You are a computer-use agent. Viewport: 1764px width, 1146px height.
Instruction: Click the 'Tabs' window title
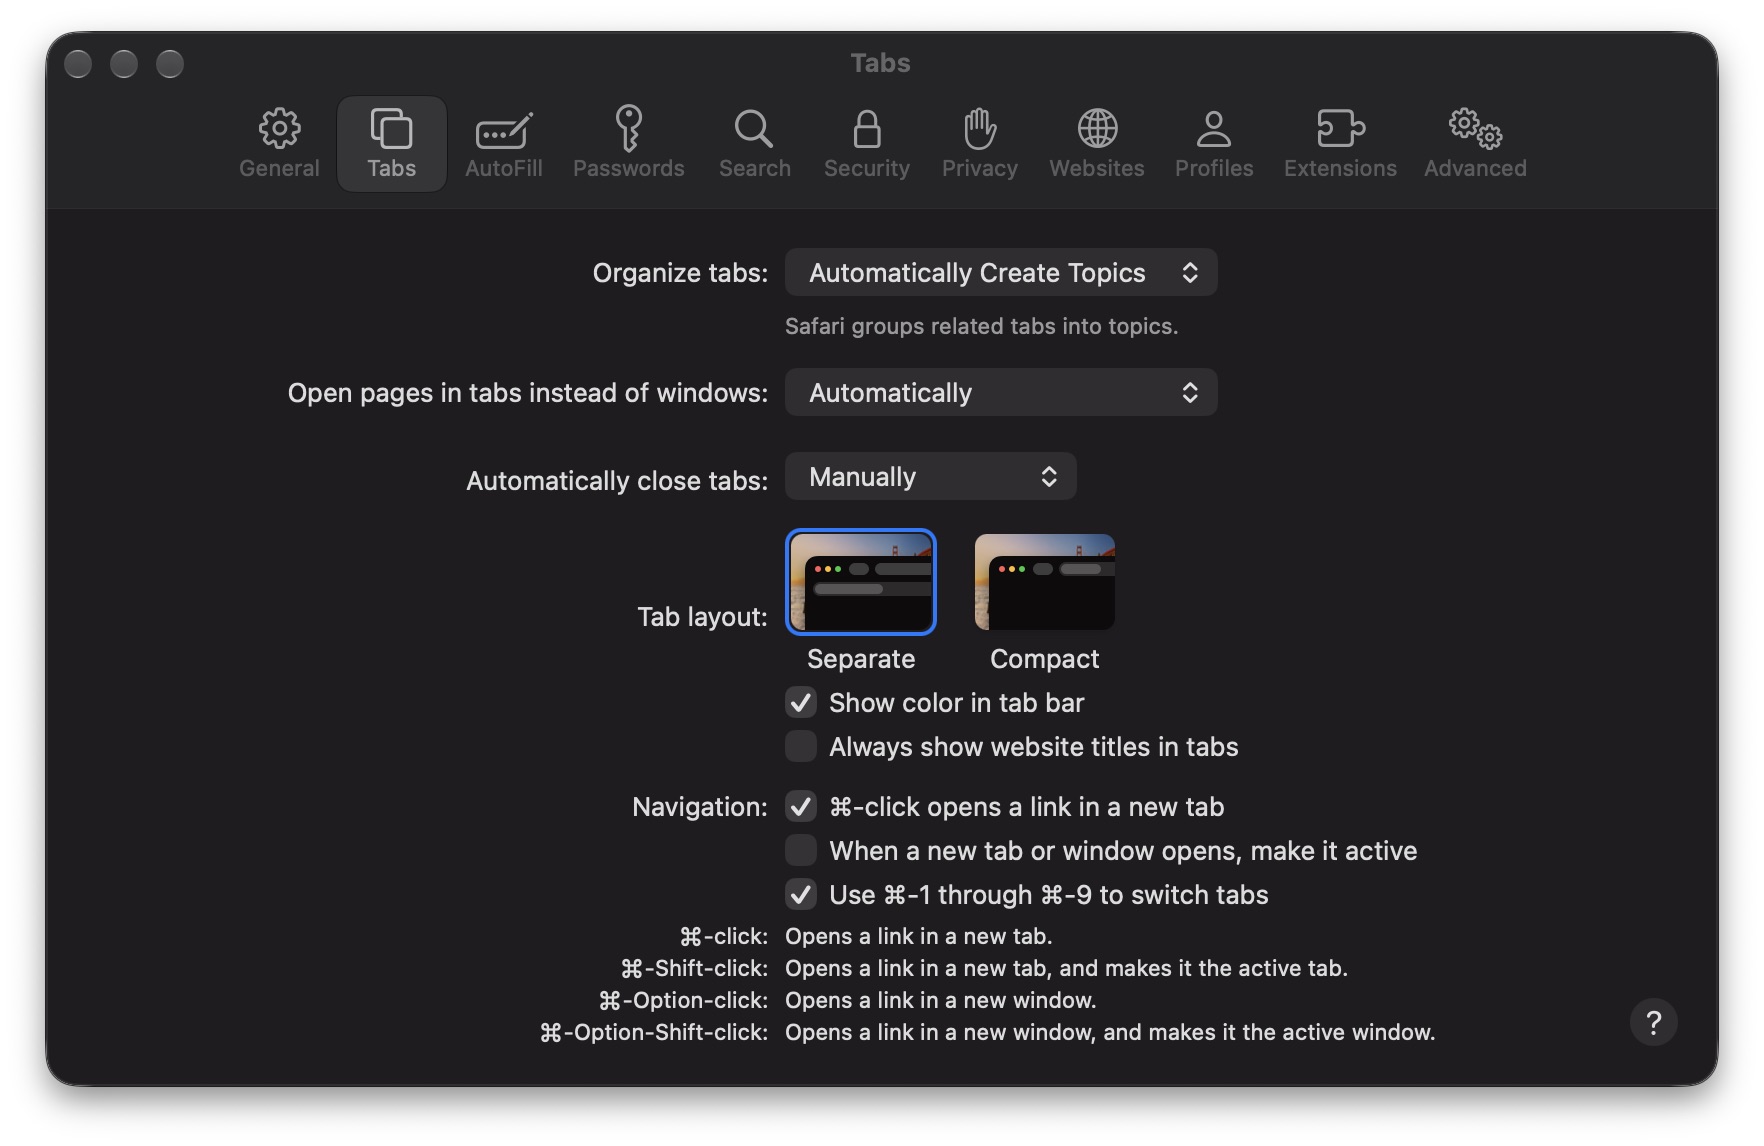[x=880, y=63]
